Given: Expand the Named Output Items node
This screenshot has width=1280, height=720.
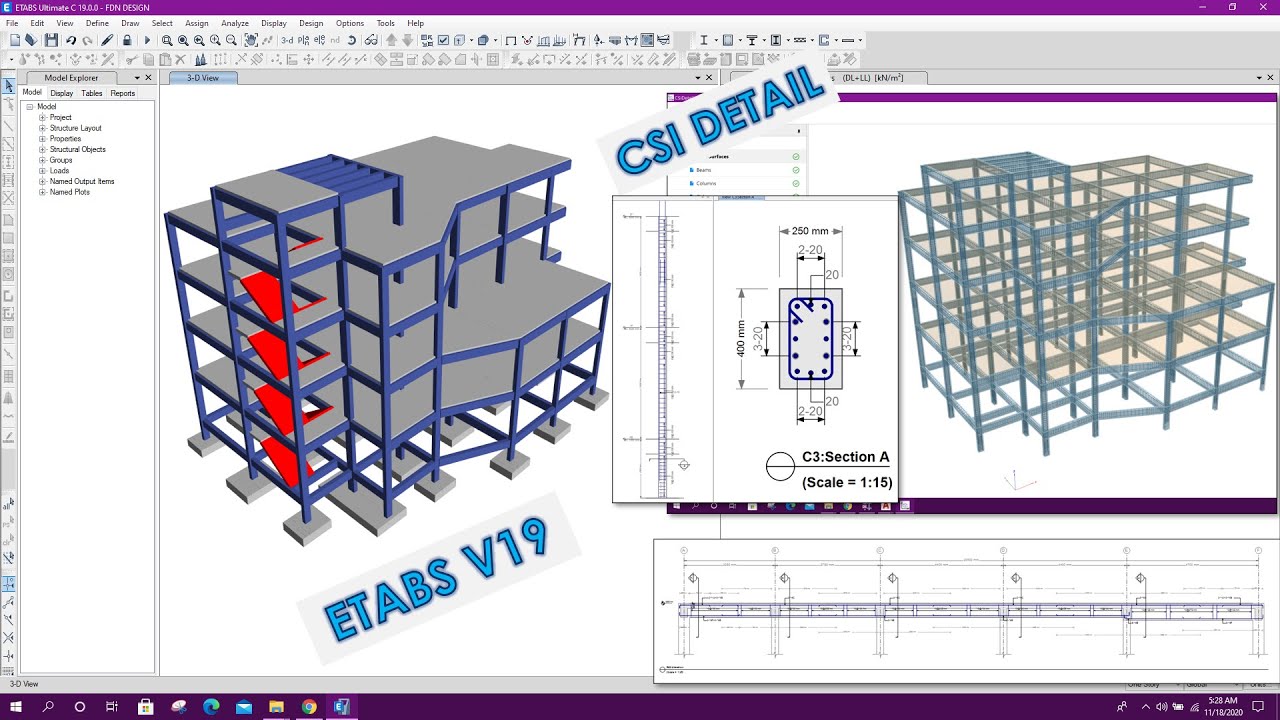Looking at the screenshot, I should 43,181.
